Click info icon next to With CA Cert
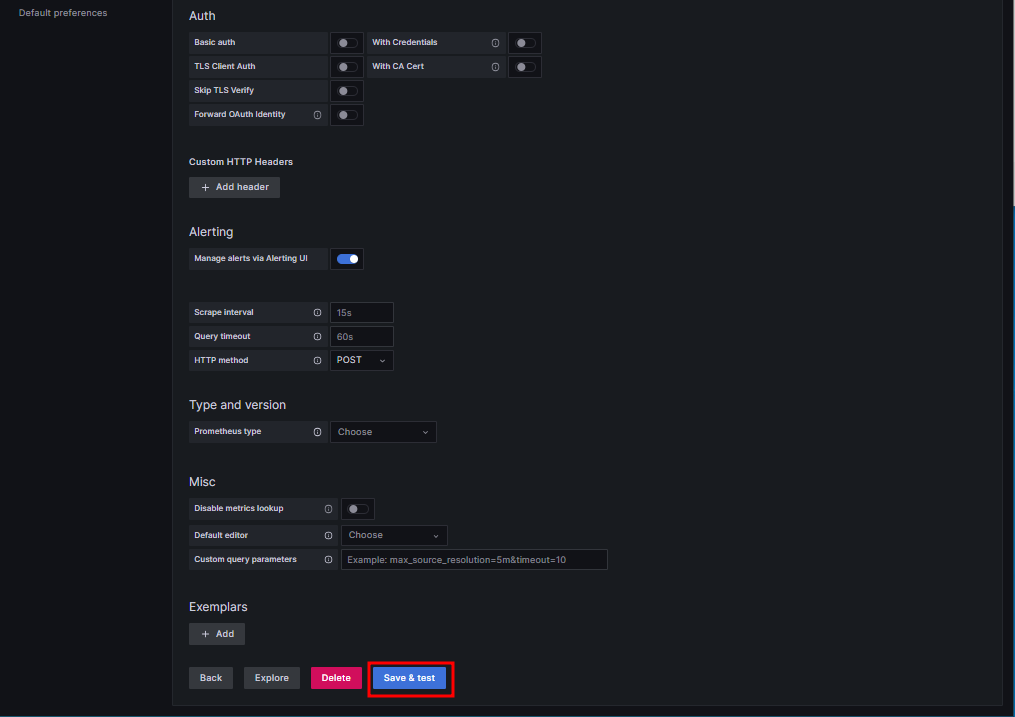Screen dimensions: 1015x717 [495, 67]
